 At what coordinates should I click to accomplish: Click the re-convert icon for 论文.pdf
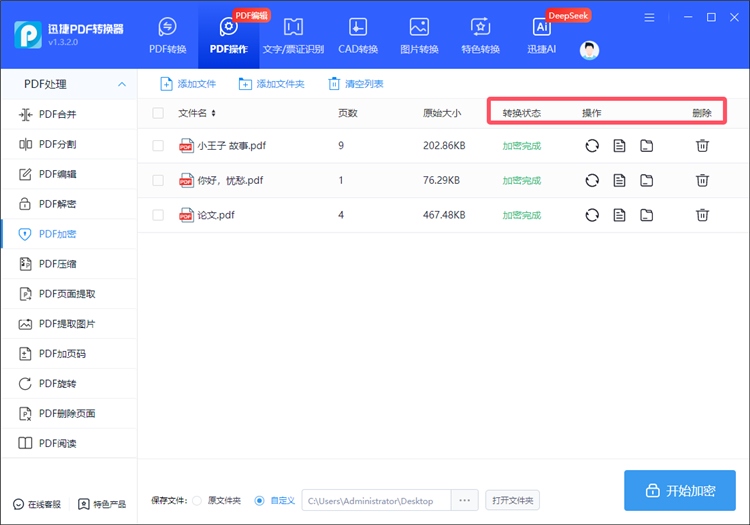pyautogui.click(x=592, y=215)
